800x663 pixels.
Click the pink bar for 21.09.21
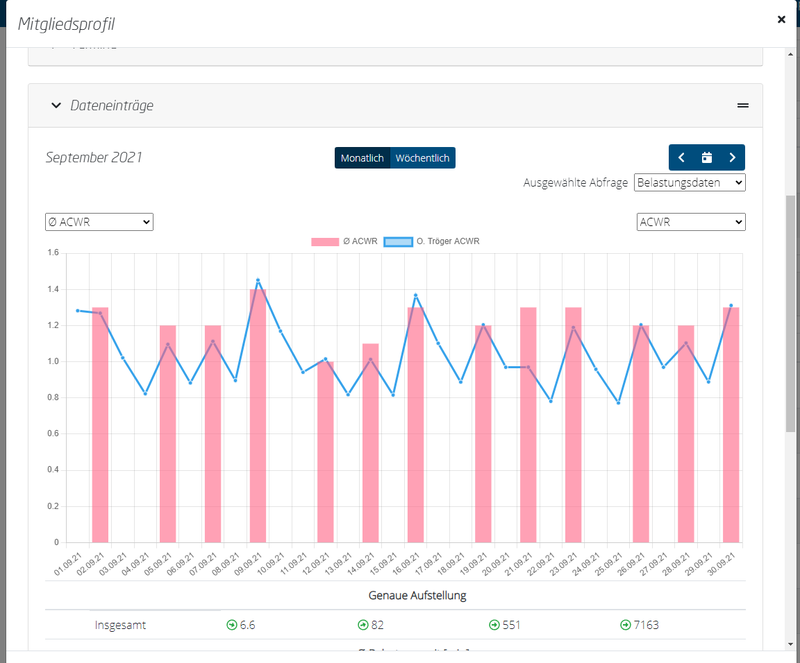(x=528, y=425)
